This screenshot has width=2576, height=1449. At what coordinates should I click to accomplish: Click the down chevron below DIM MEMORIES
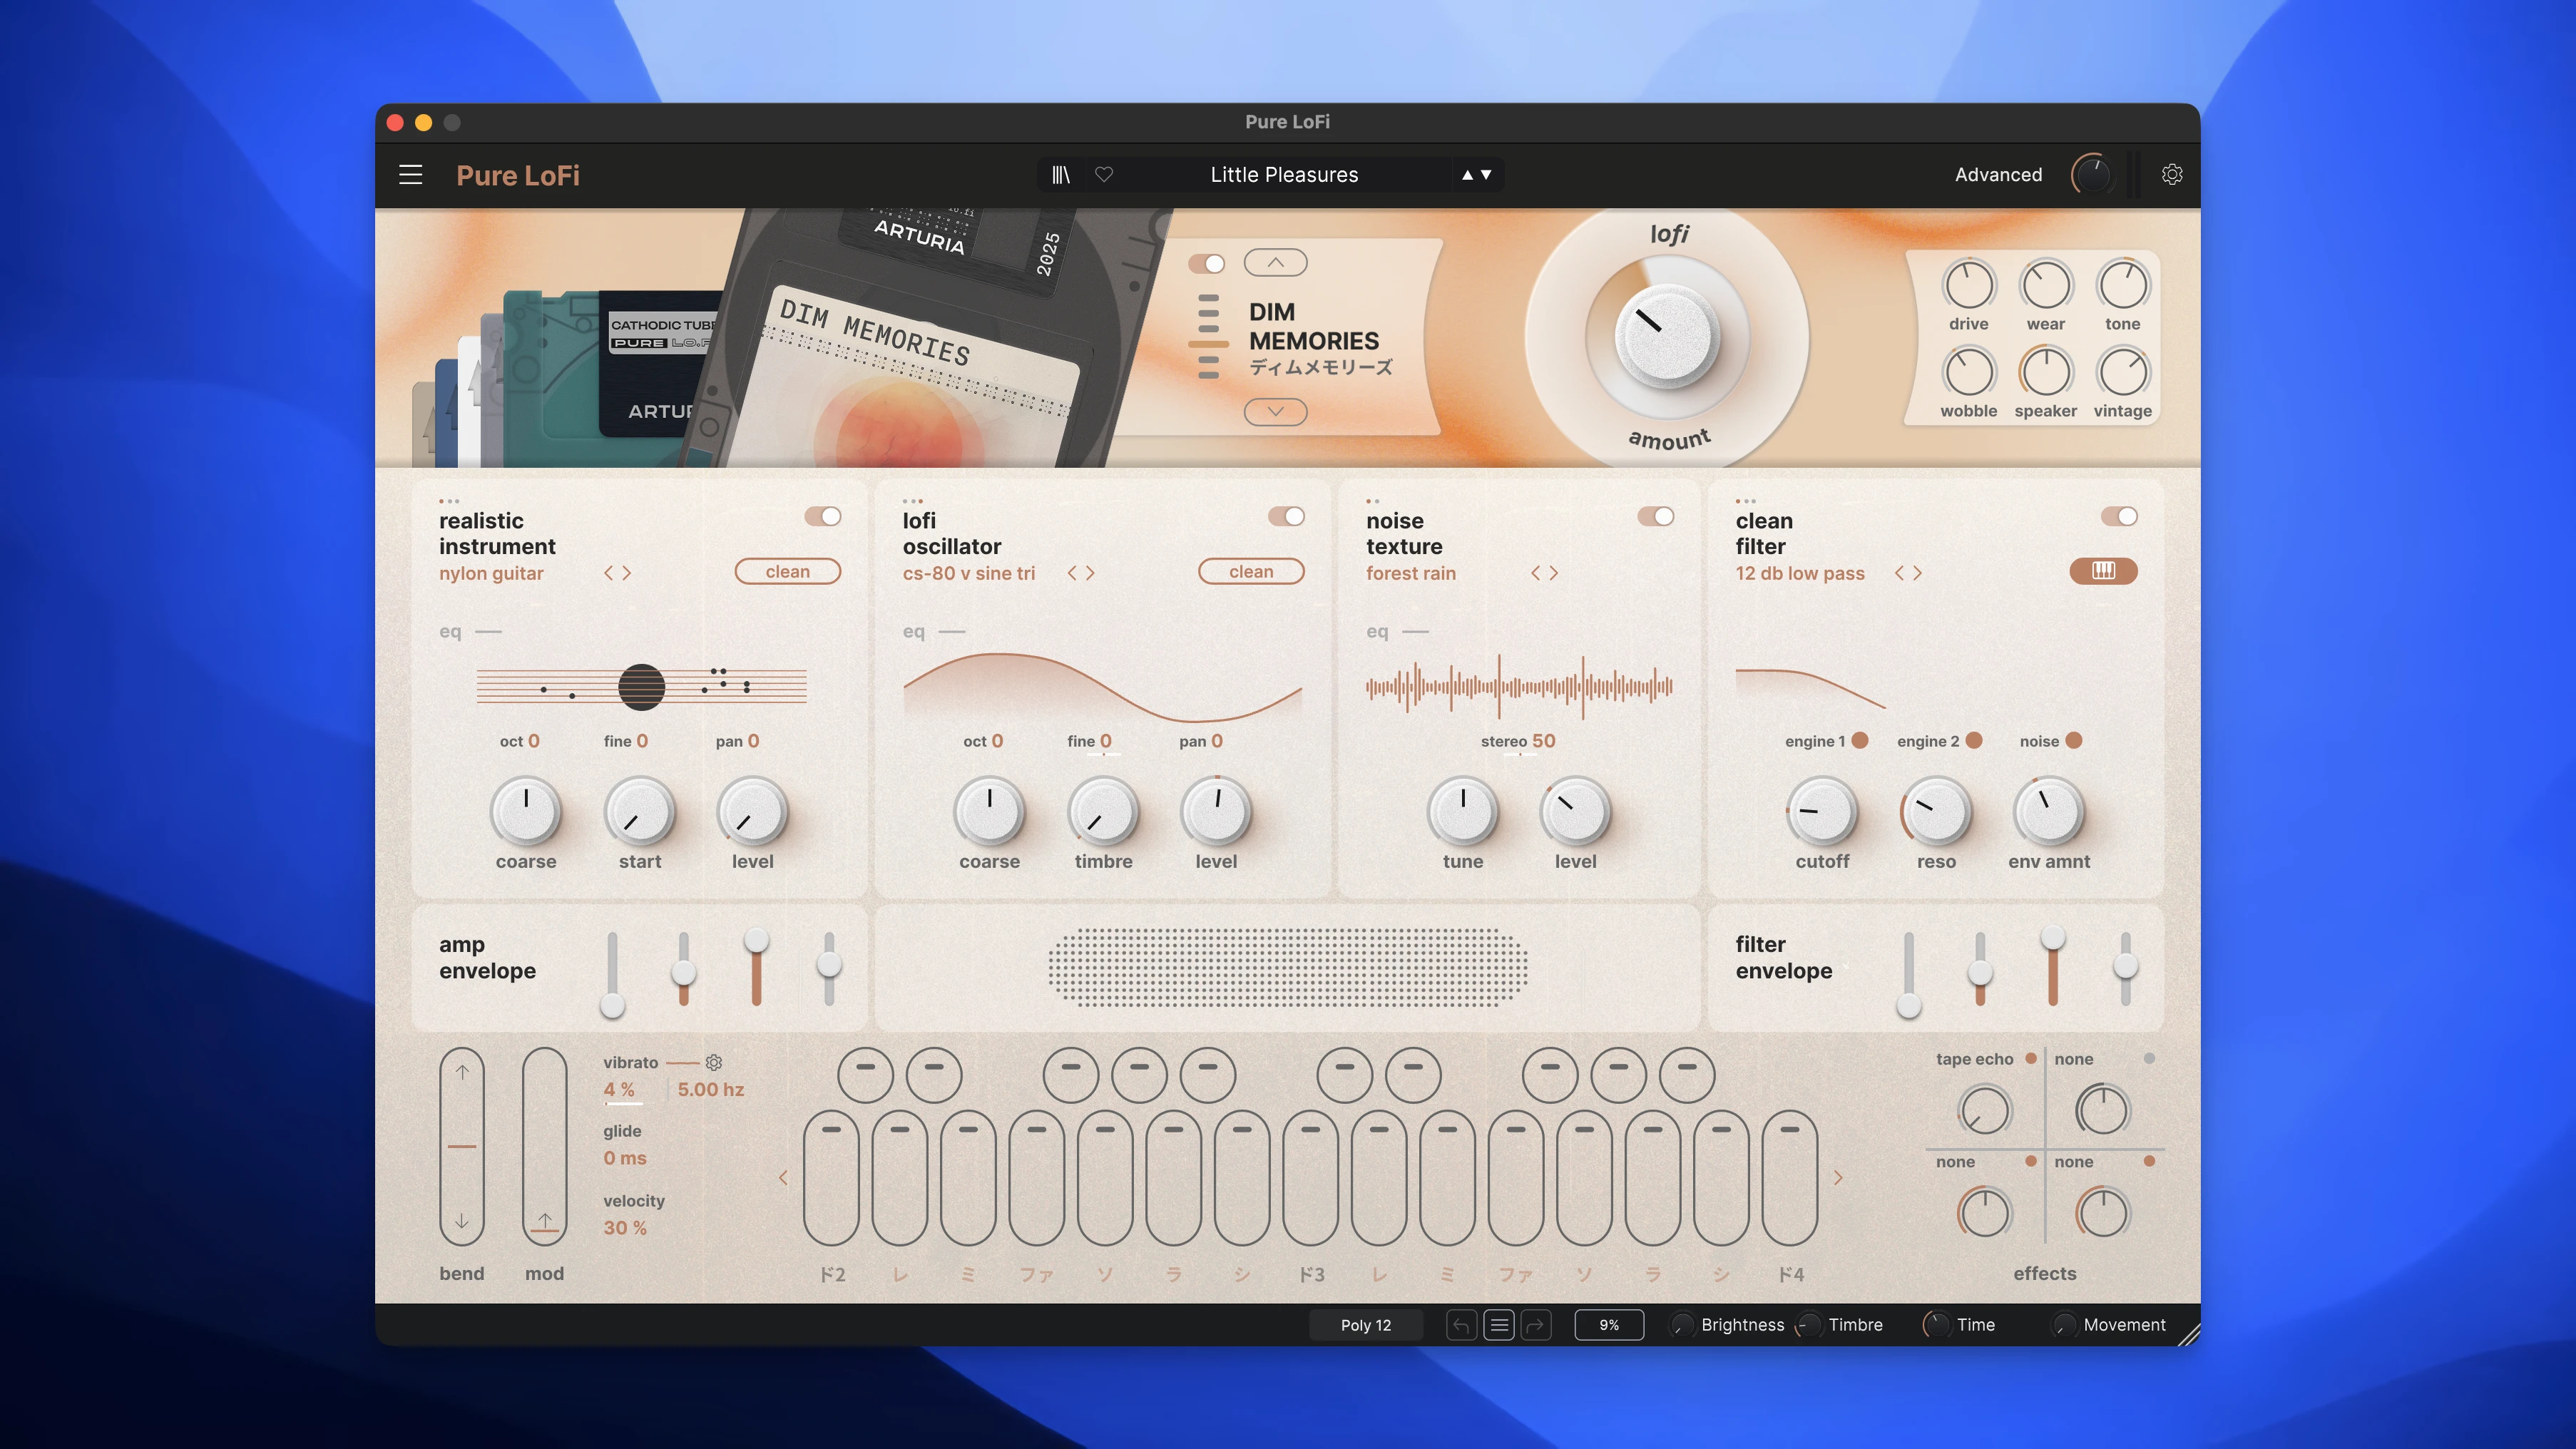[1275, 412]
